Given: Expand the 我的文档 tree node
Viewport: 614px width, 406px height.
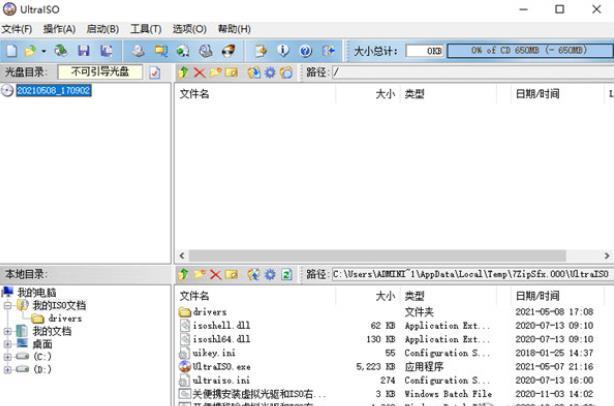Looking at the screenshot, I should tap(7, 332).
